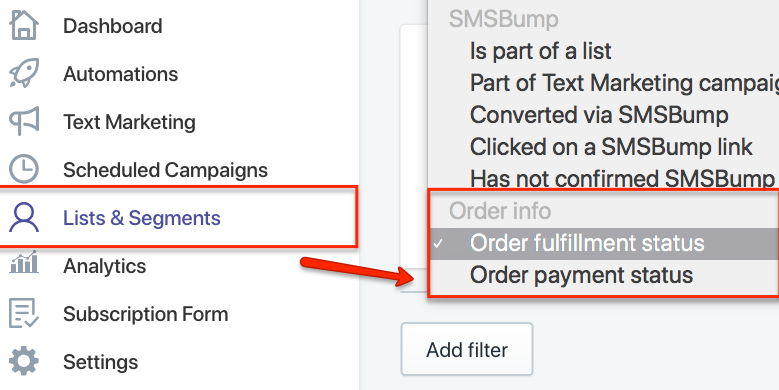Click the Lists & Segments person icon
Viewport: 779px width, 390px height.
[23, 218]
